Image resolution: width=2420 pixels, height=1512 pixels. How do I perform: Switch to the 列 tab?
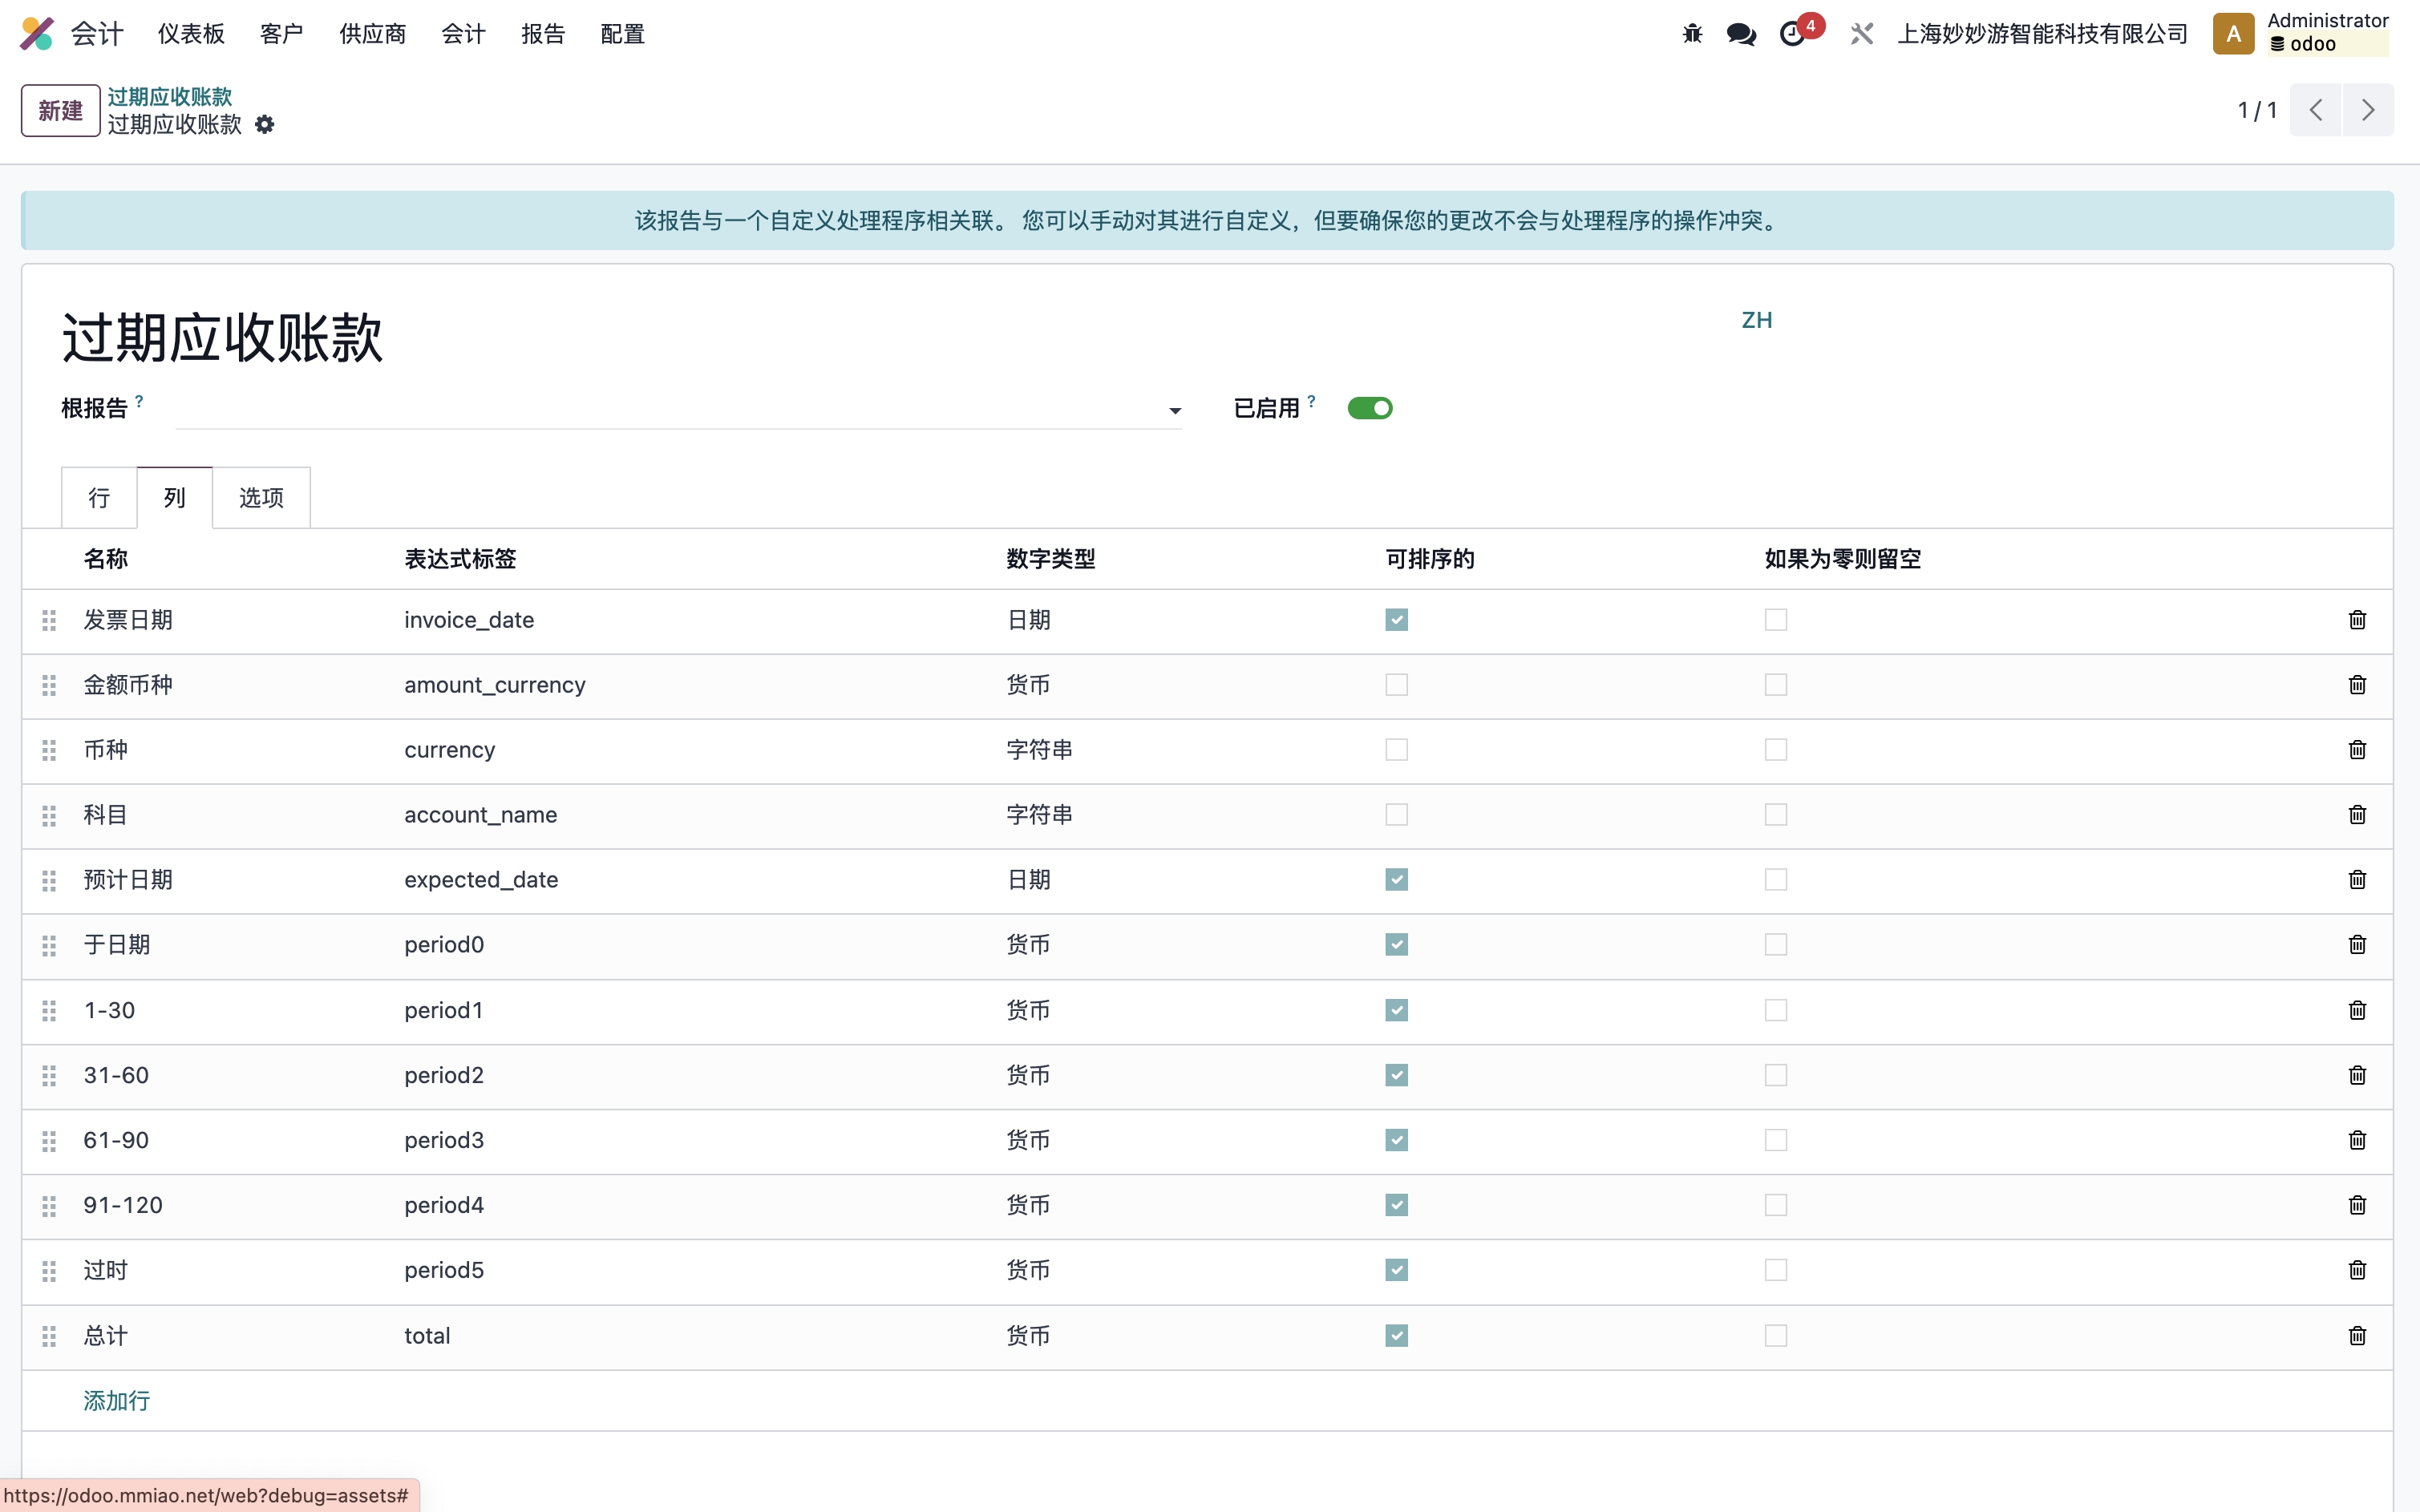click(x=175, y=497)
